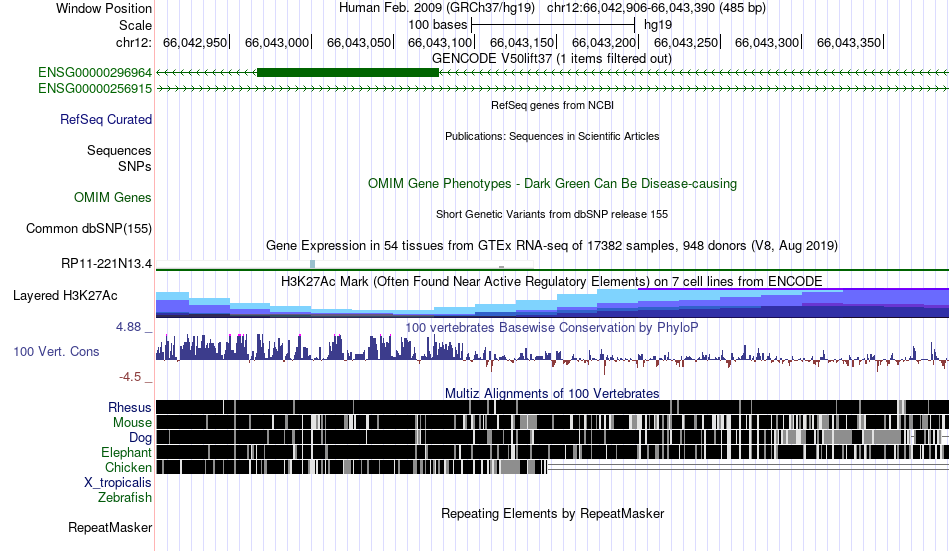This screenshot has height=551, width=950.
Task: Click the chr12:66,042,906-66,043,390 position text
Action: point(656,8)
